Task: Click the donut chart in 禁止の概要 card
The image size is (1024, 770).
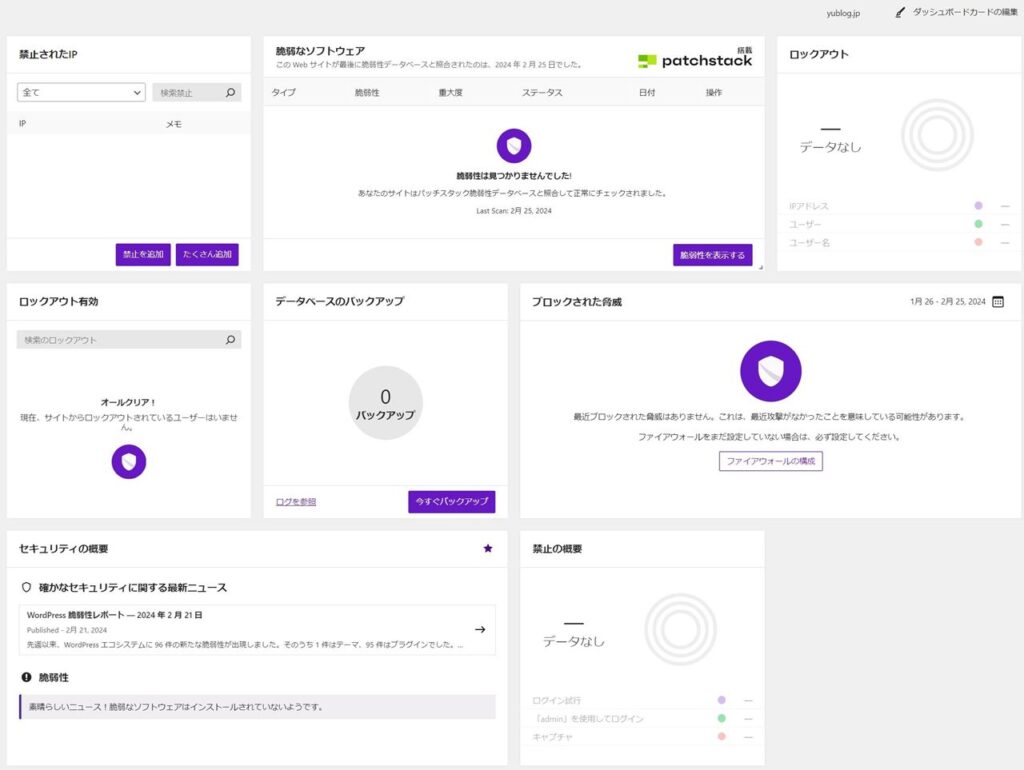Action: (x=680, y=630)
